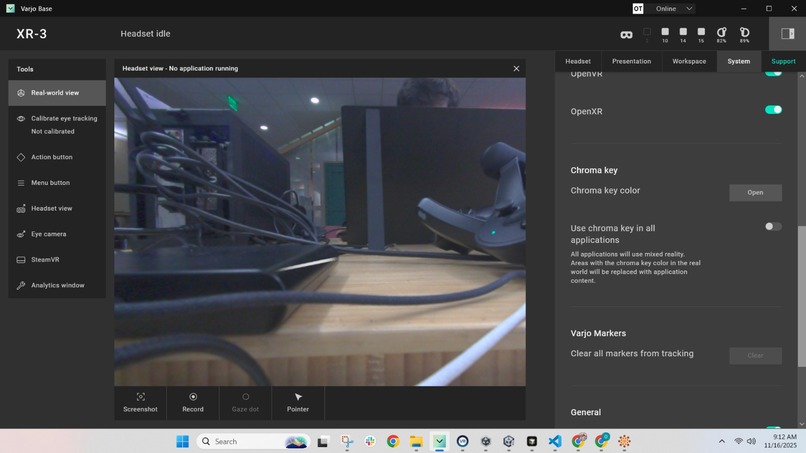This screenshot has width=806, height=453.
Task: Click the OT user avatar
Action: coord(637,8)
